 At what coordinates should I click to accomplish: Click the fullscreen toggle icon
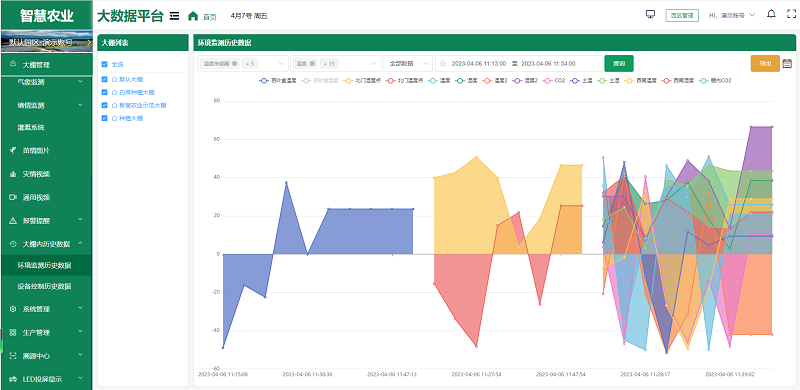[x=791, y=14]
